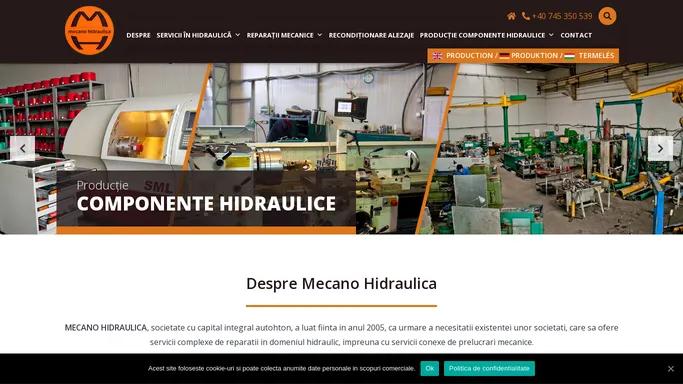Open Servicii în Hidraulică menu
This screenshot has height=384, width=683.
pos(194,35)
